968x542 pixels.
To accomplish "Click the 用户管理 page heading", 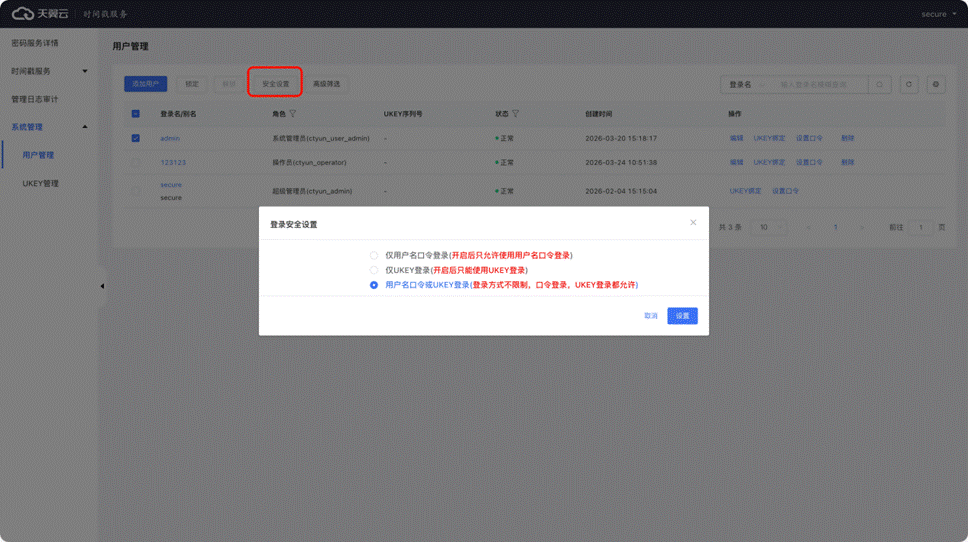I will click(130, 46).
